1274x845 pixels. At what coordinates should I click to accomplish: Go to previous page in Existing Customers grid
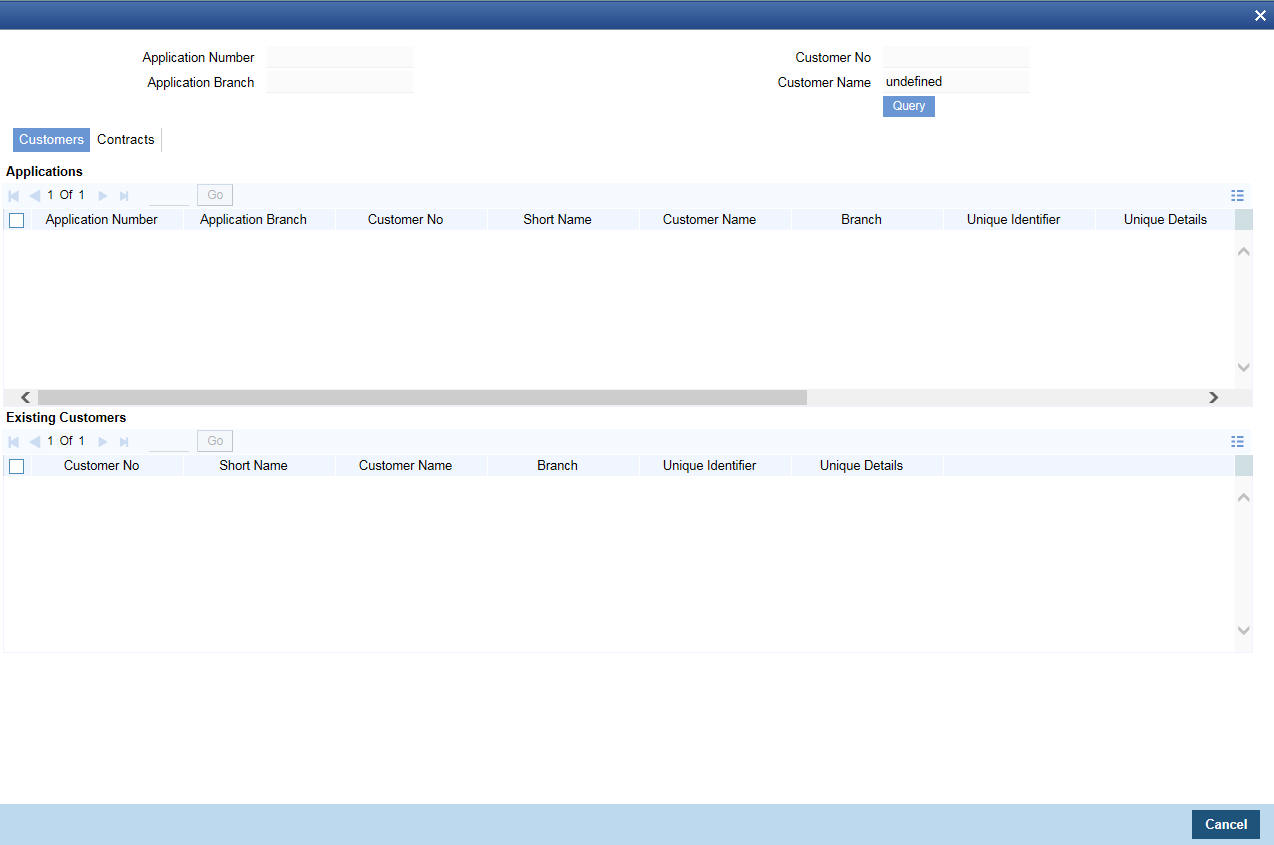pyautogui.click(x=35, y=441)
